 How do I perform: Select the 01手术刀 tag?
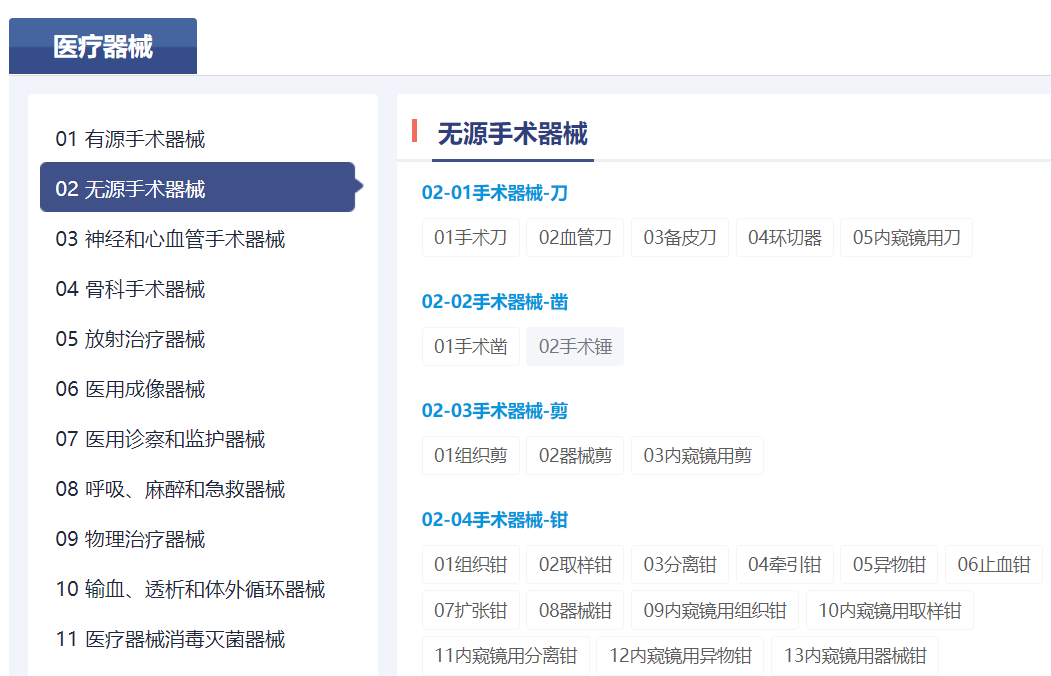(470, 237)
